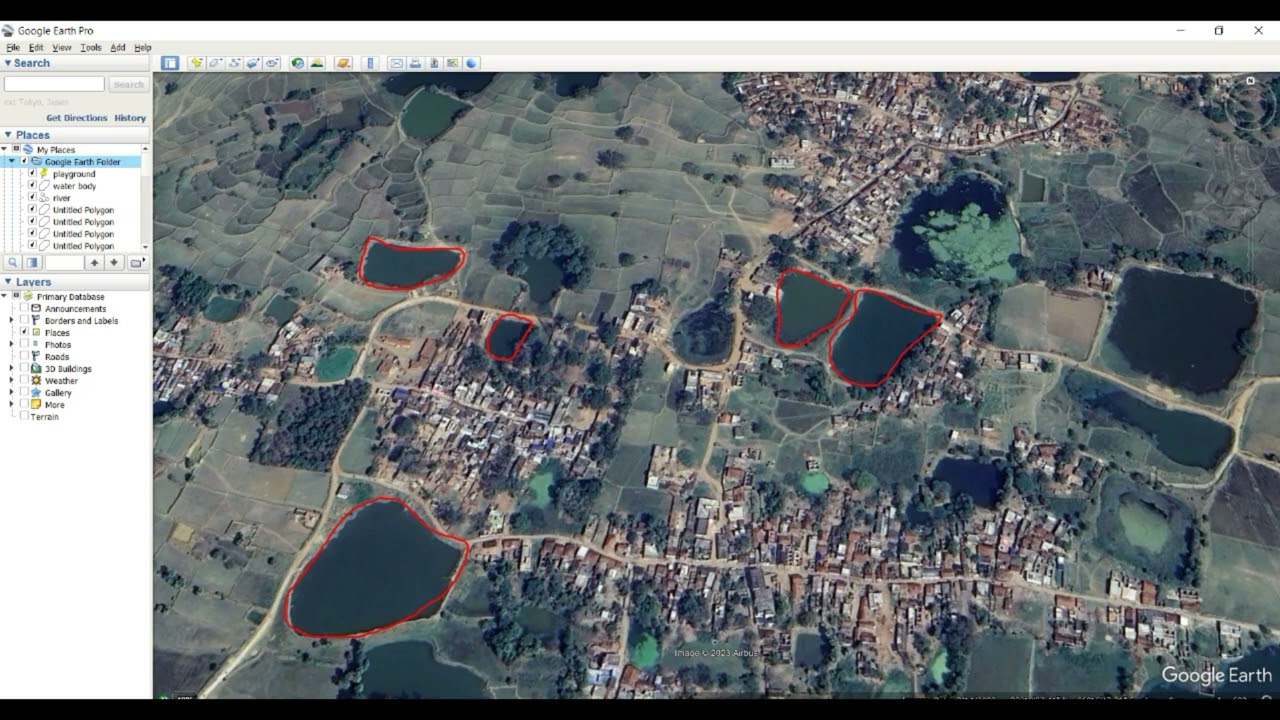The height and width of the screenshot is (720, 1280).
Task: Expand the Gallery layer node
Action: [12, 392]
